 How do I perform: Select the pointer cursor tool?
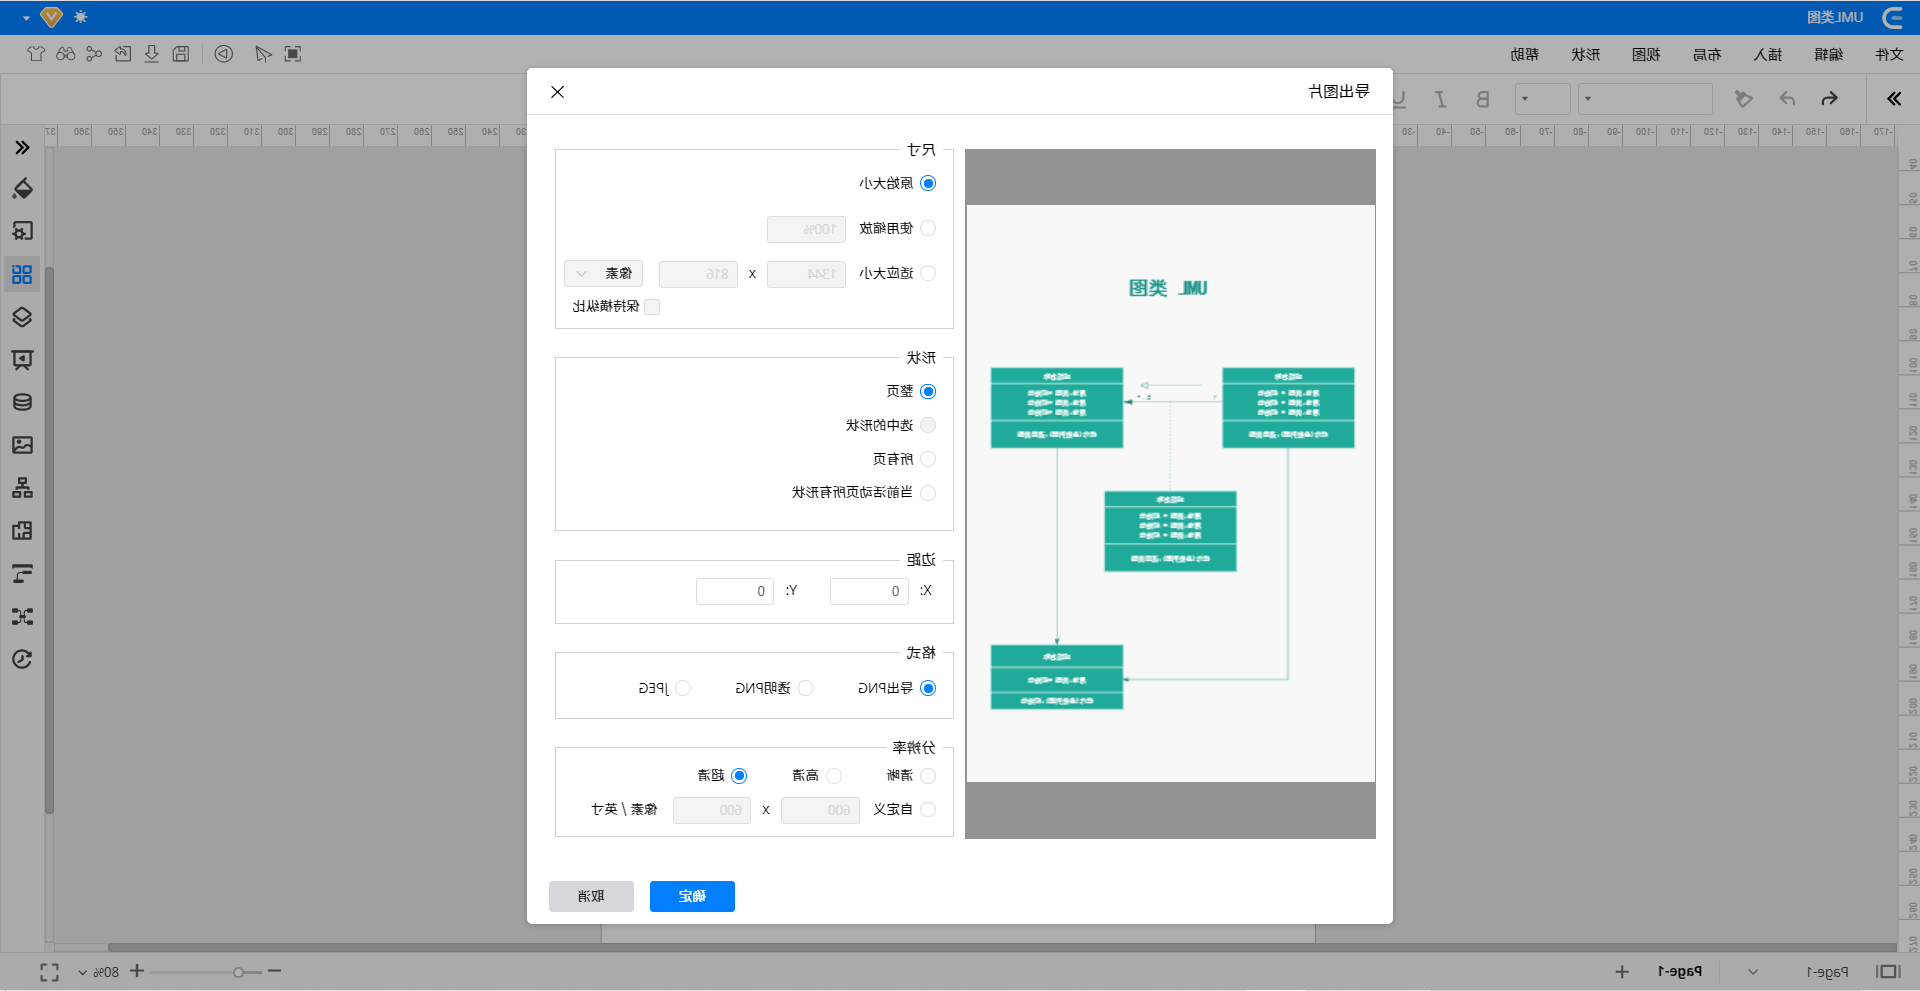pyautogui.click(x=263, y=54)
